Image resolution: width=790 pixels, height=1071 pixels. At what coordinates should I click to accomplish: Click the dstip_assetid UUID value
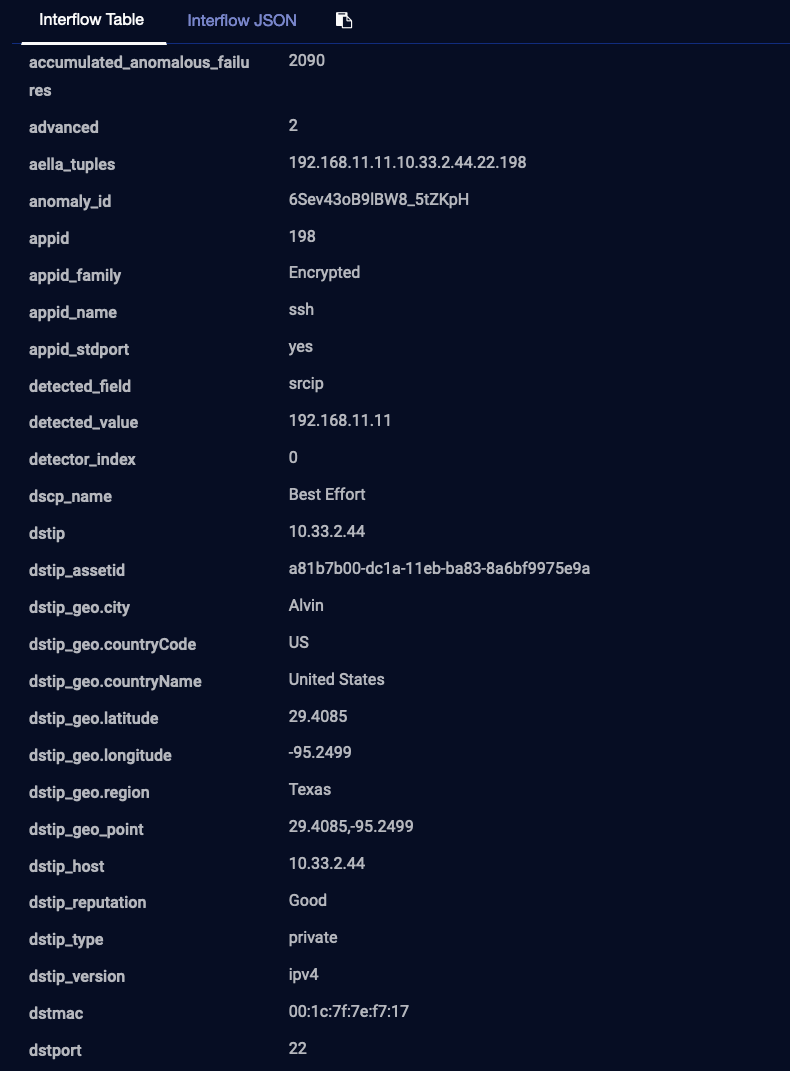click(439, 569)
